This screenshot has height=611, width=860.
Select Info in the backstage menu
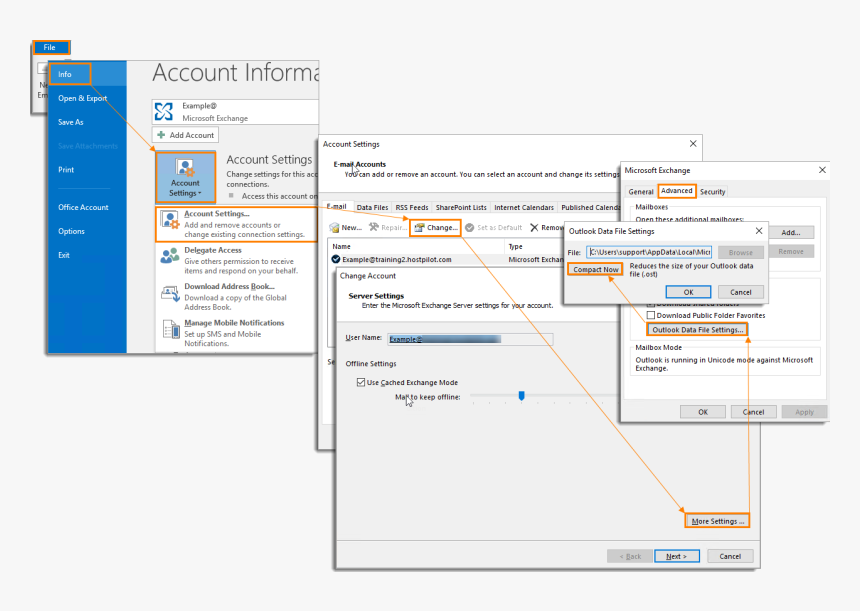point(70,74)
